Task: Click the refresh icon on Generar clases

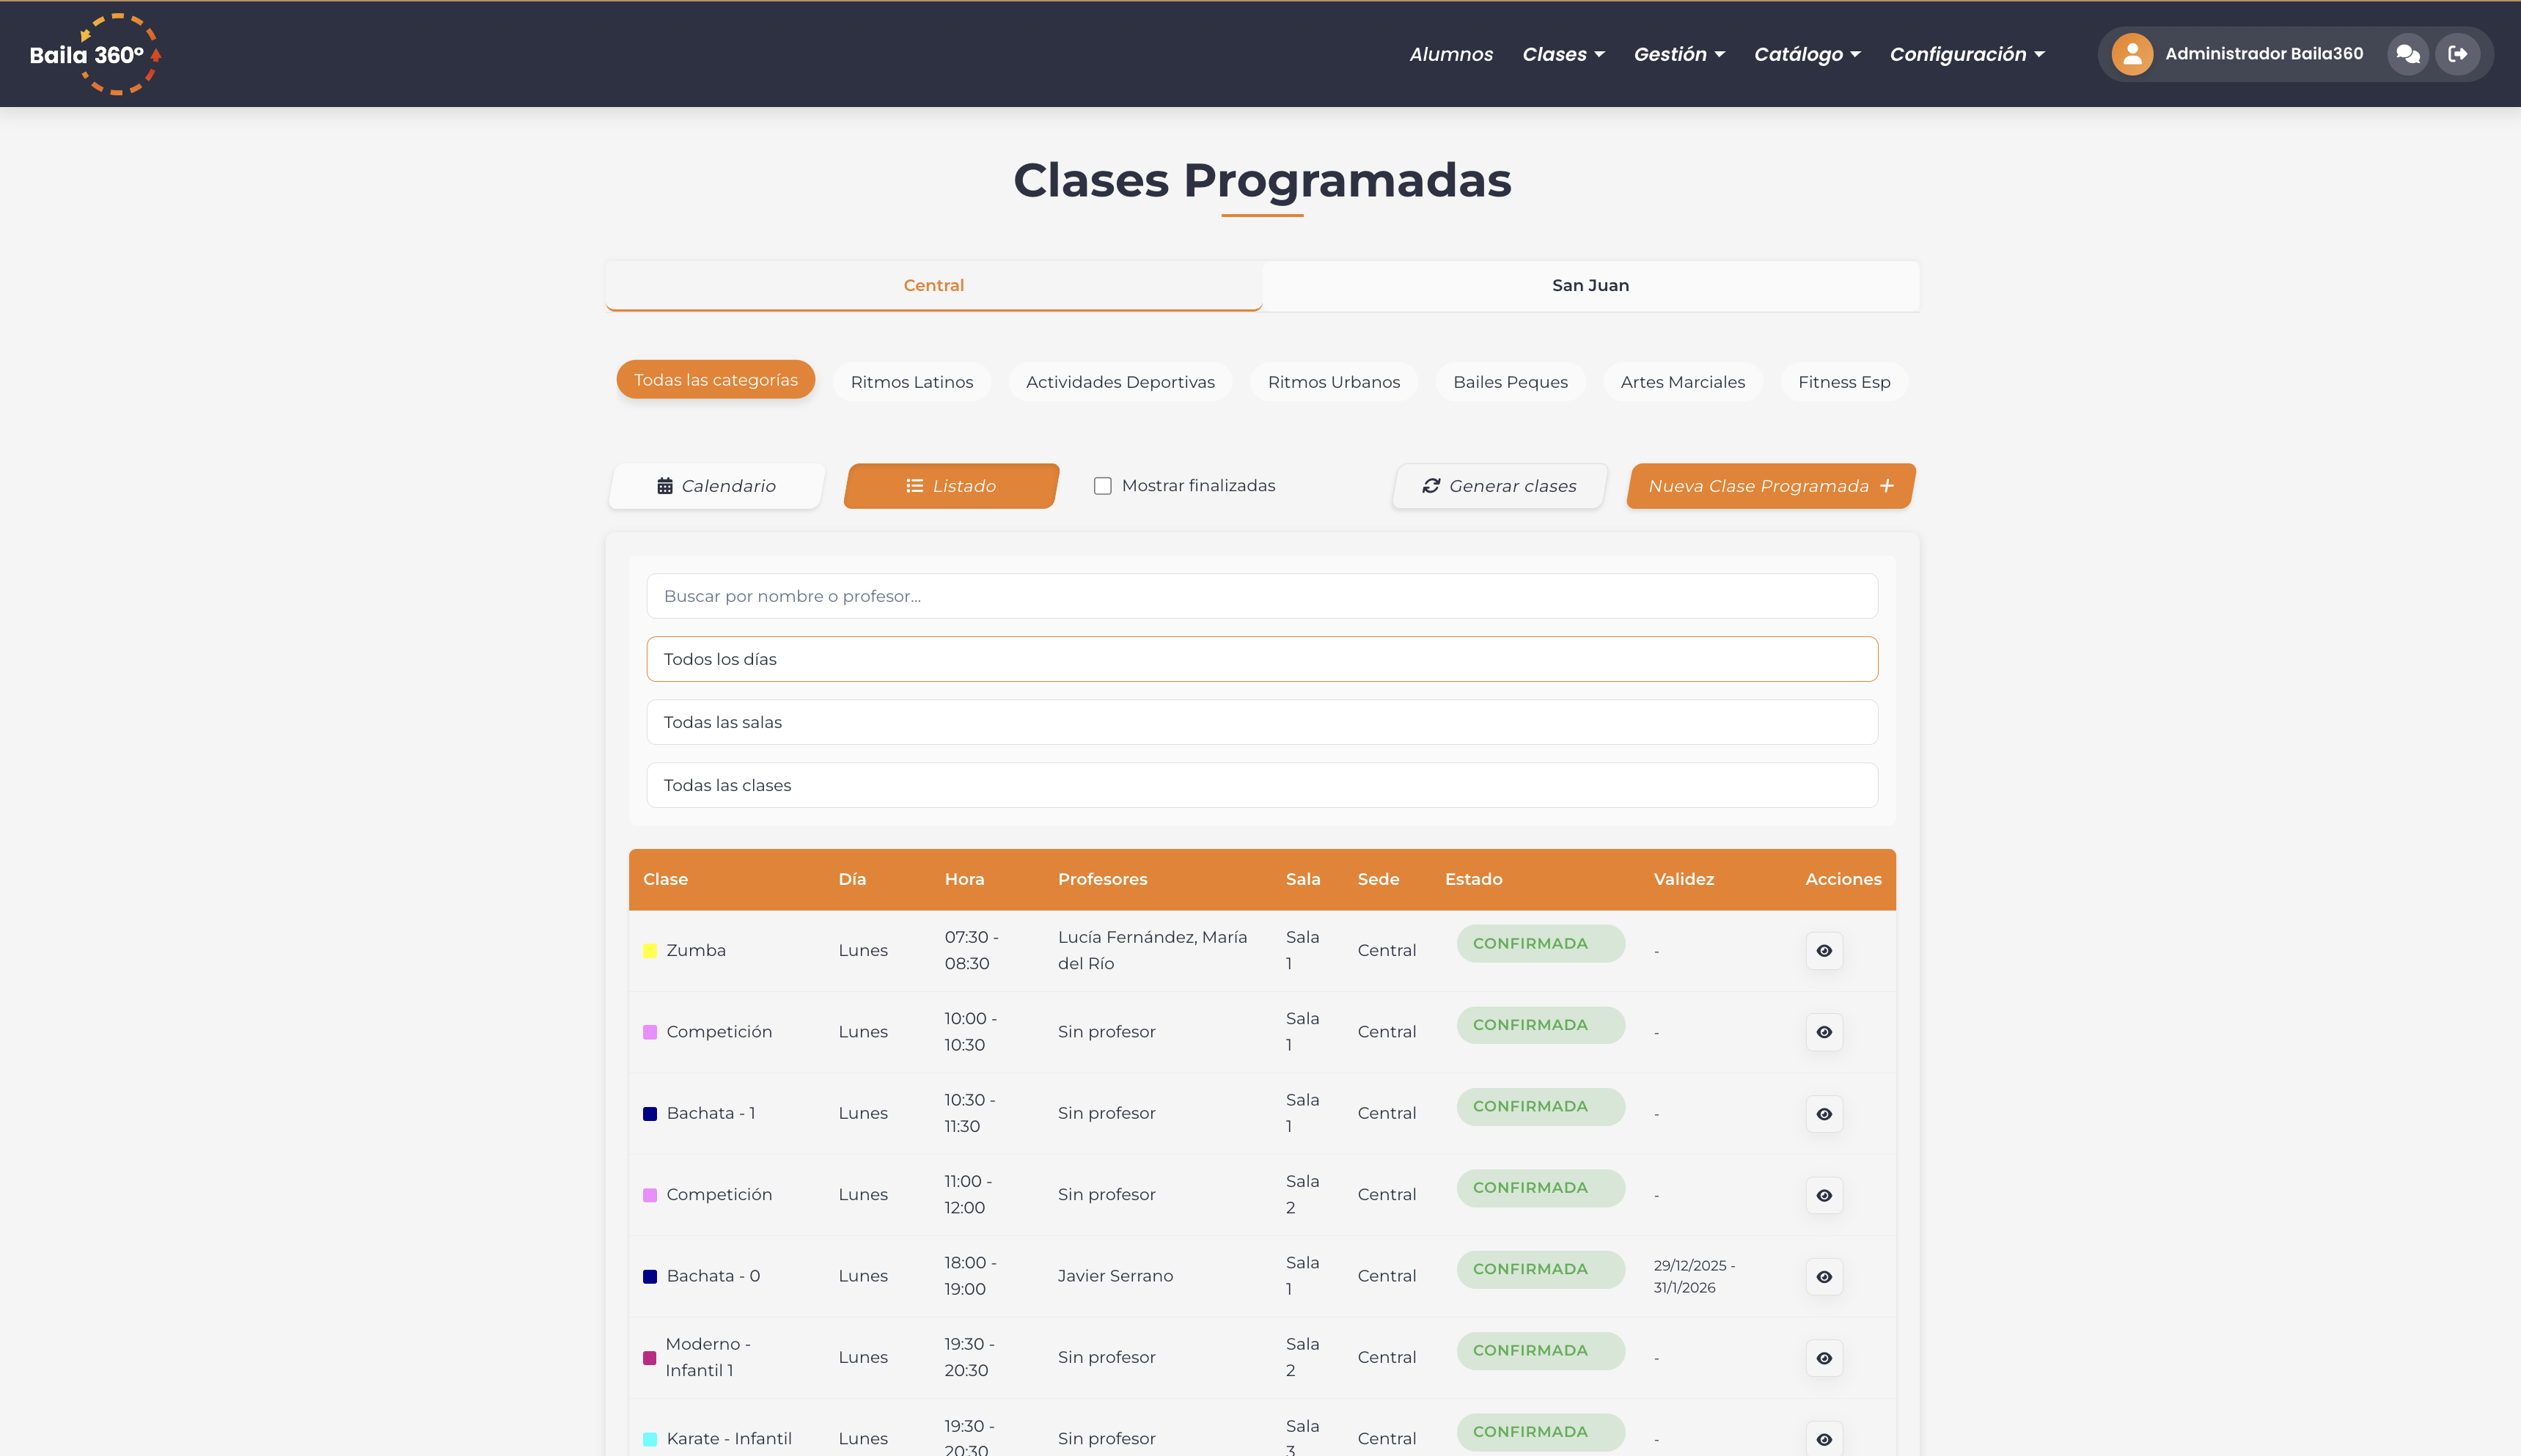Action: [1432, 486]
